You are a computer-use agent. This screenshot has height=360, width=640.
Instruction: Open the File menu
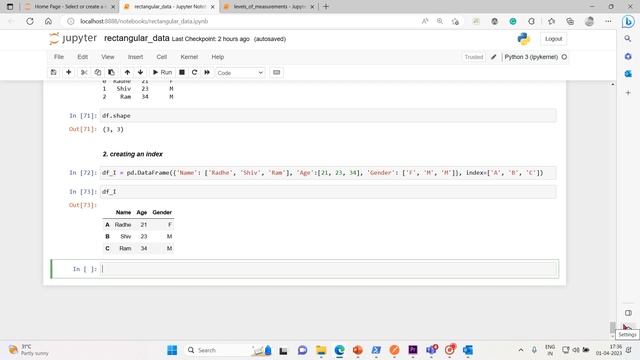(x=59, y=57)
